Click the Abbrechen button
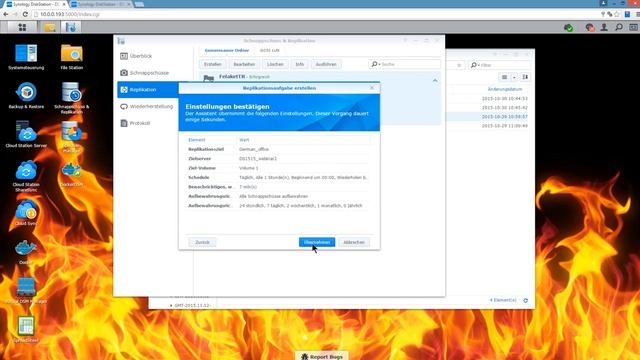Image resolution: width=640 pixels, height=360 pixels. tap(354, 242)
